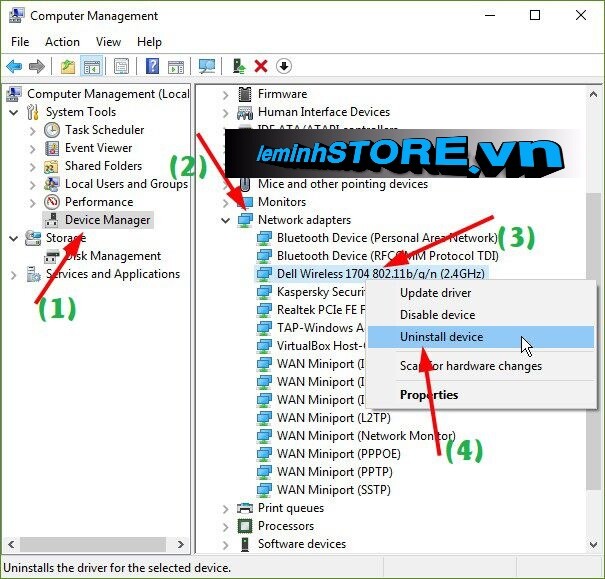
Task: Click device list scroll down arrow
Action: (x=593, y=545)
